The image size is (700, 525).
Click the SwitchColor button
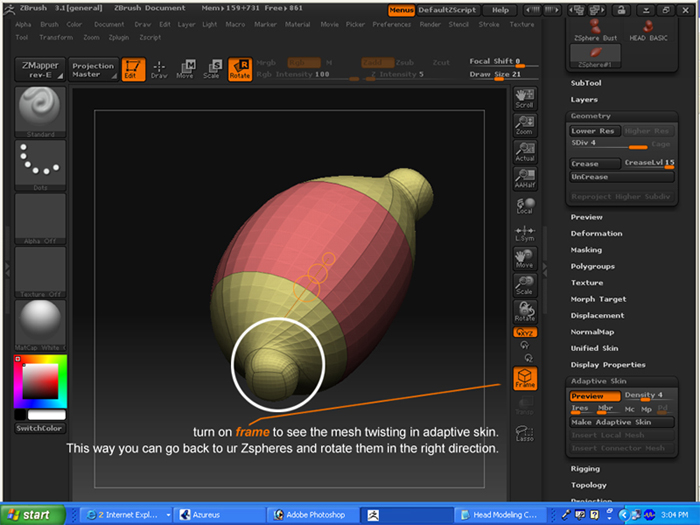[40, 428]
